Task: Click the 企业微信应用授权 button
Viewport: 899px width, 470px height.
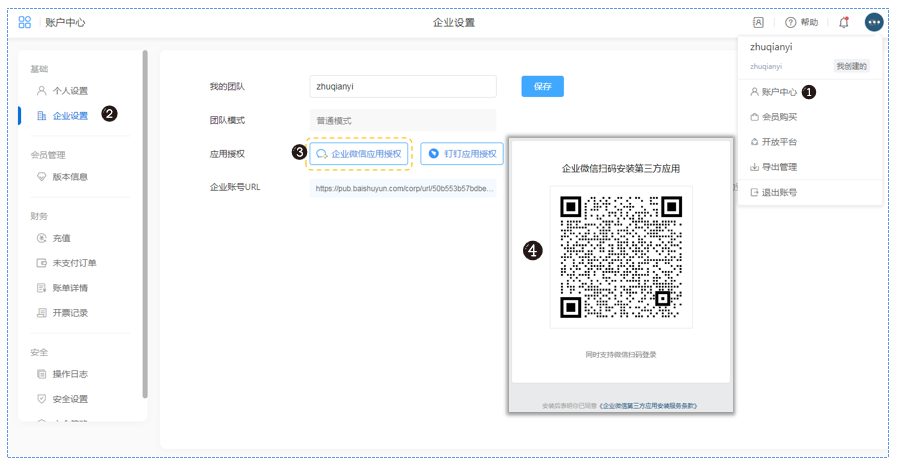Action: [359, 154]
